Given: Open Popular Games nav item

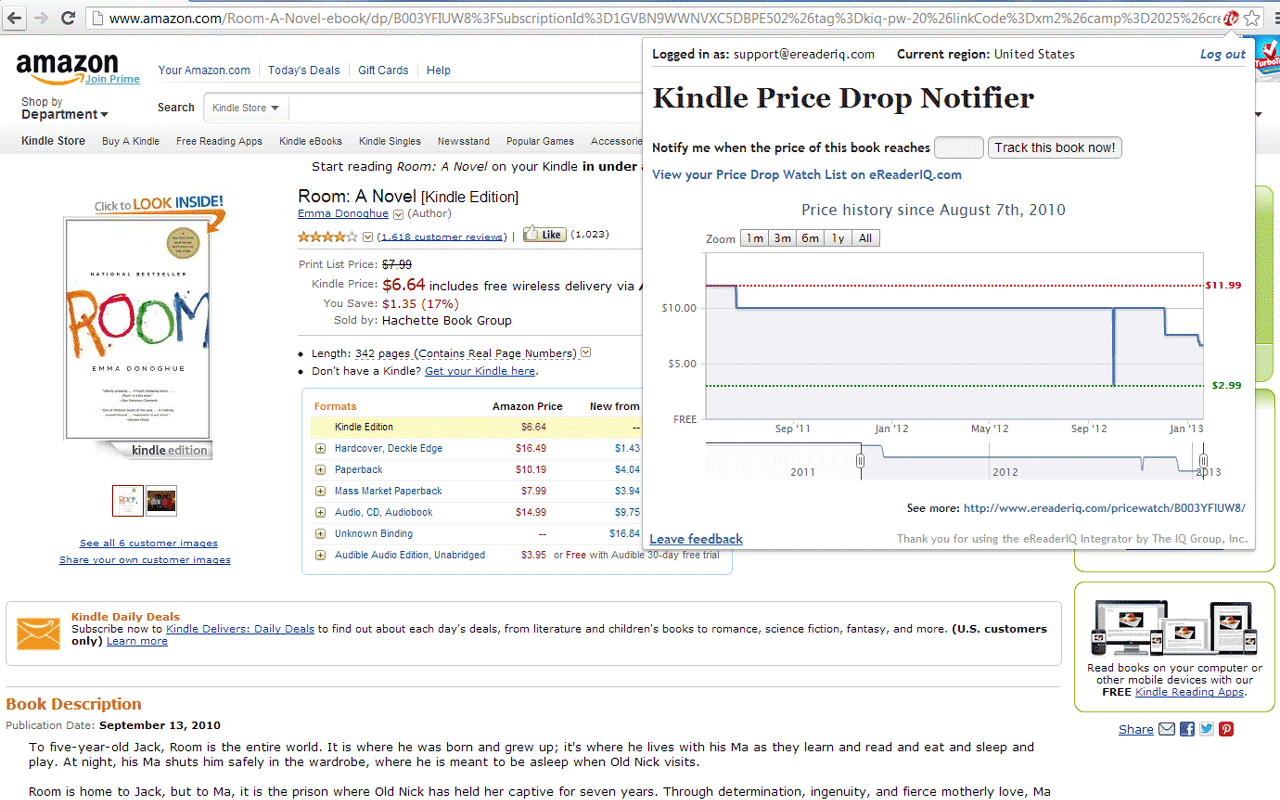Looking at the screenshot, I should click(x=540, y=141).
